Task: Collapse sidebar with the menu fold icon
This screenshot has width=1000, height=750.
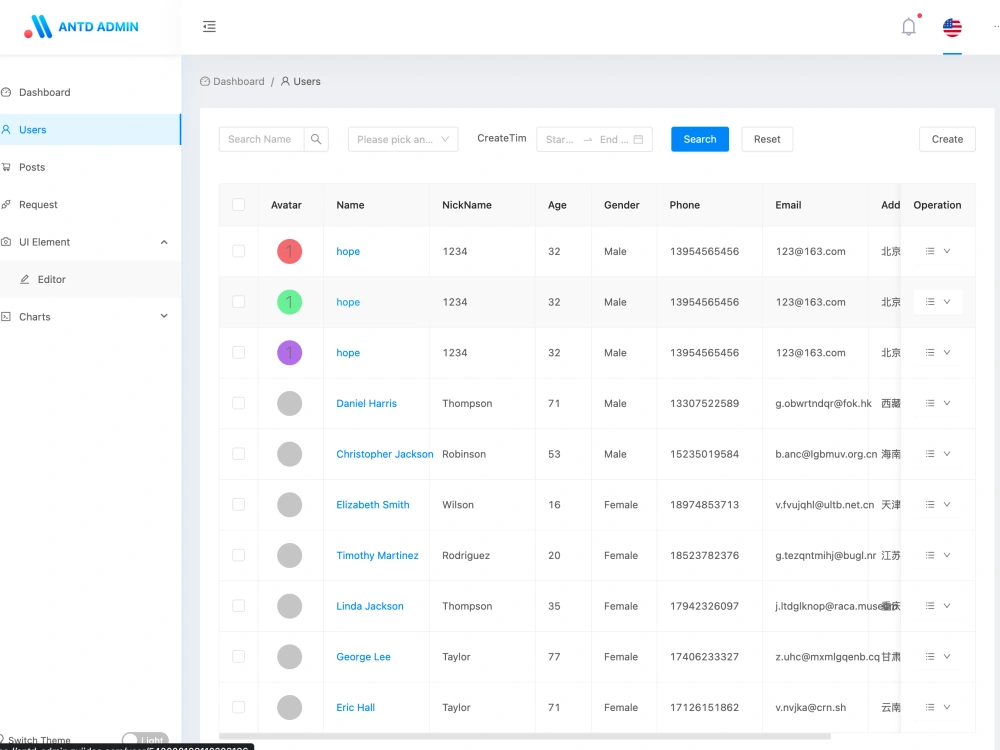Action: 209,27
